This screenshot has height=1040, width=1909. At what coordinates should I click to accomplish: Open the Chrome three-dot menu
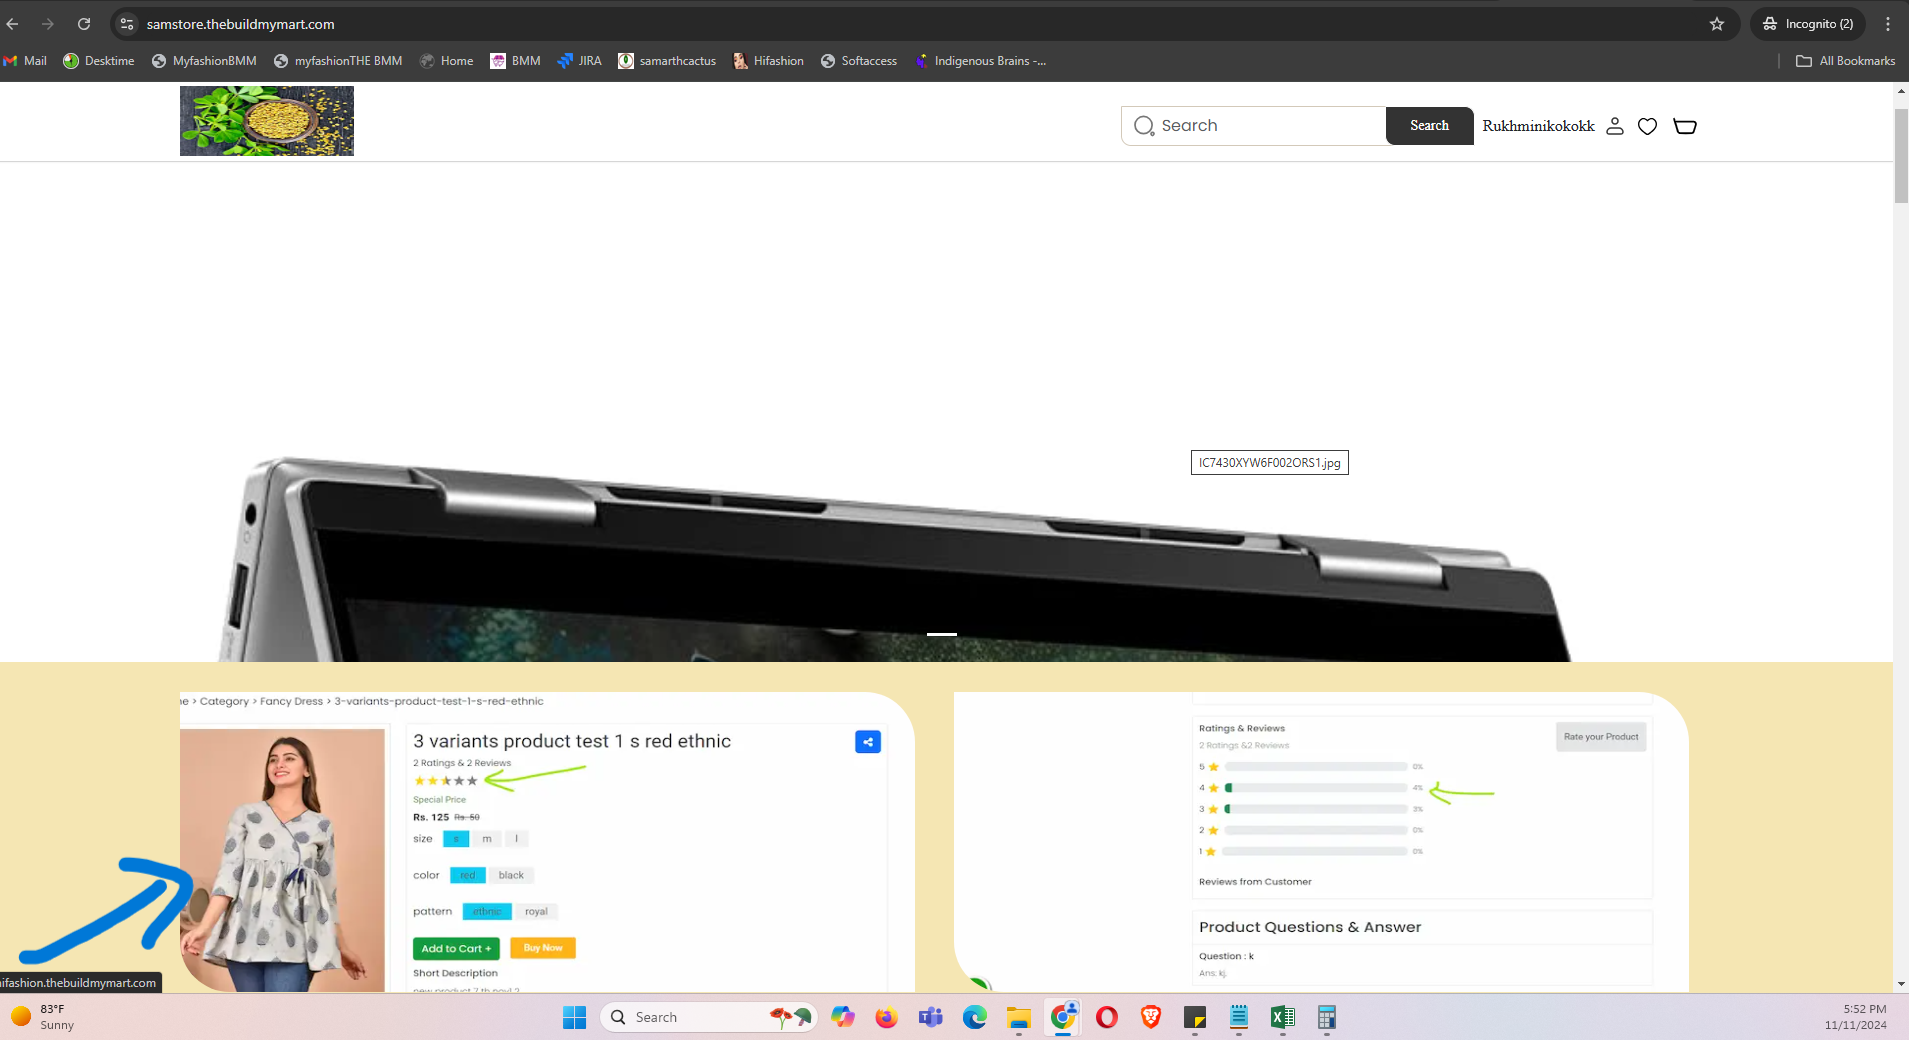[x=1888, y=24]
